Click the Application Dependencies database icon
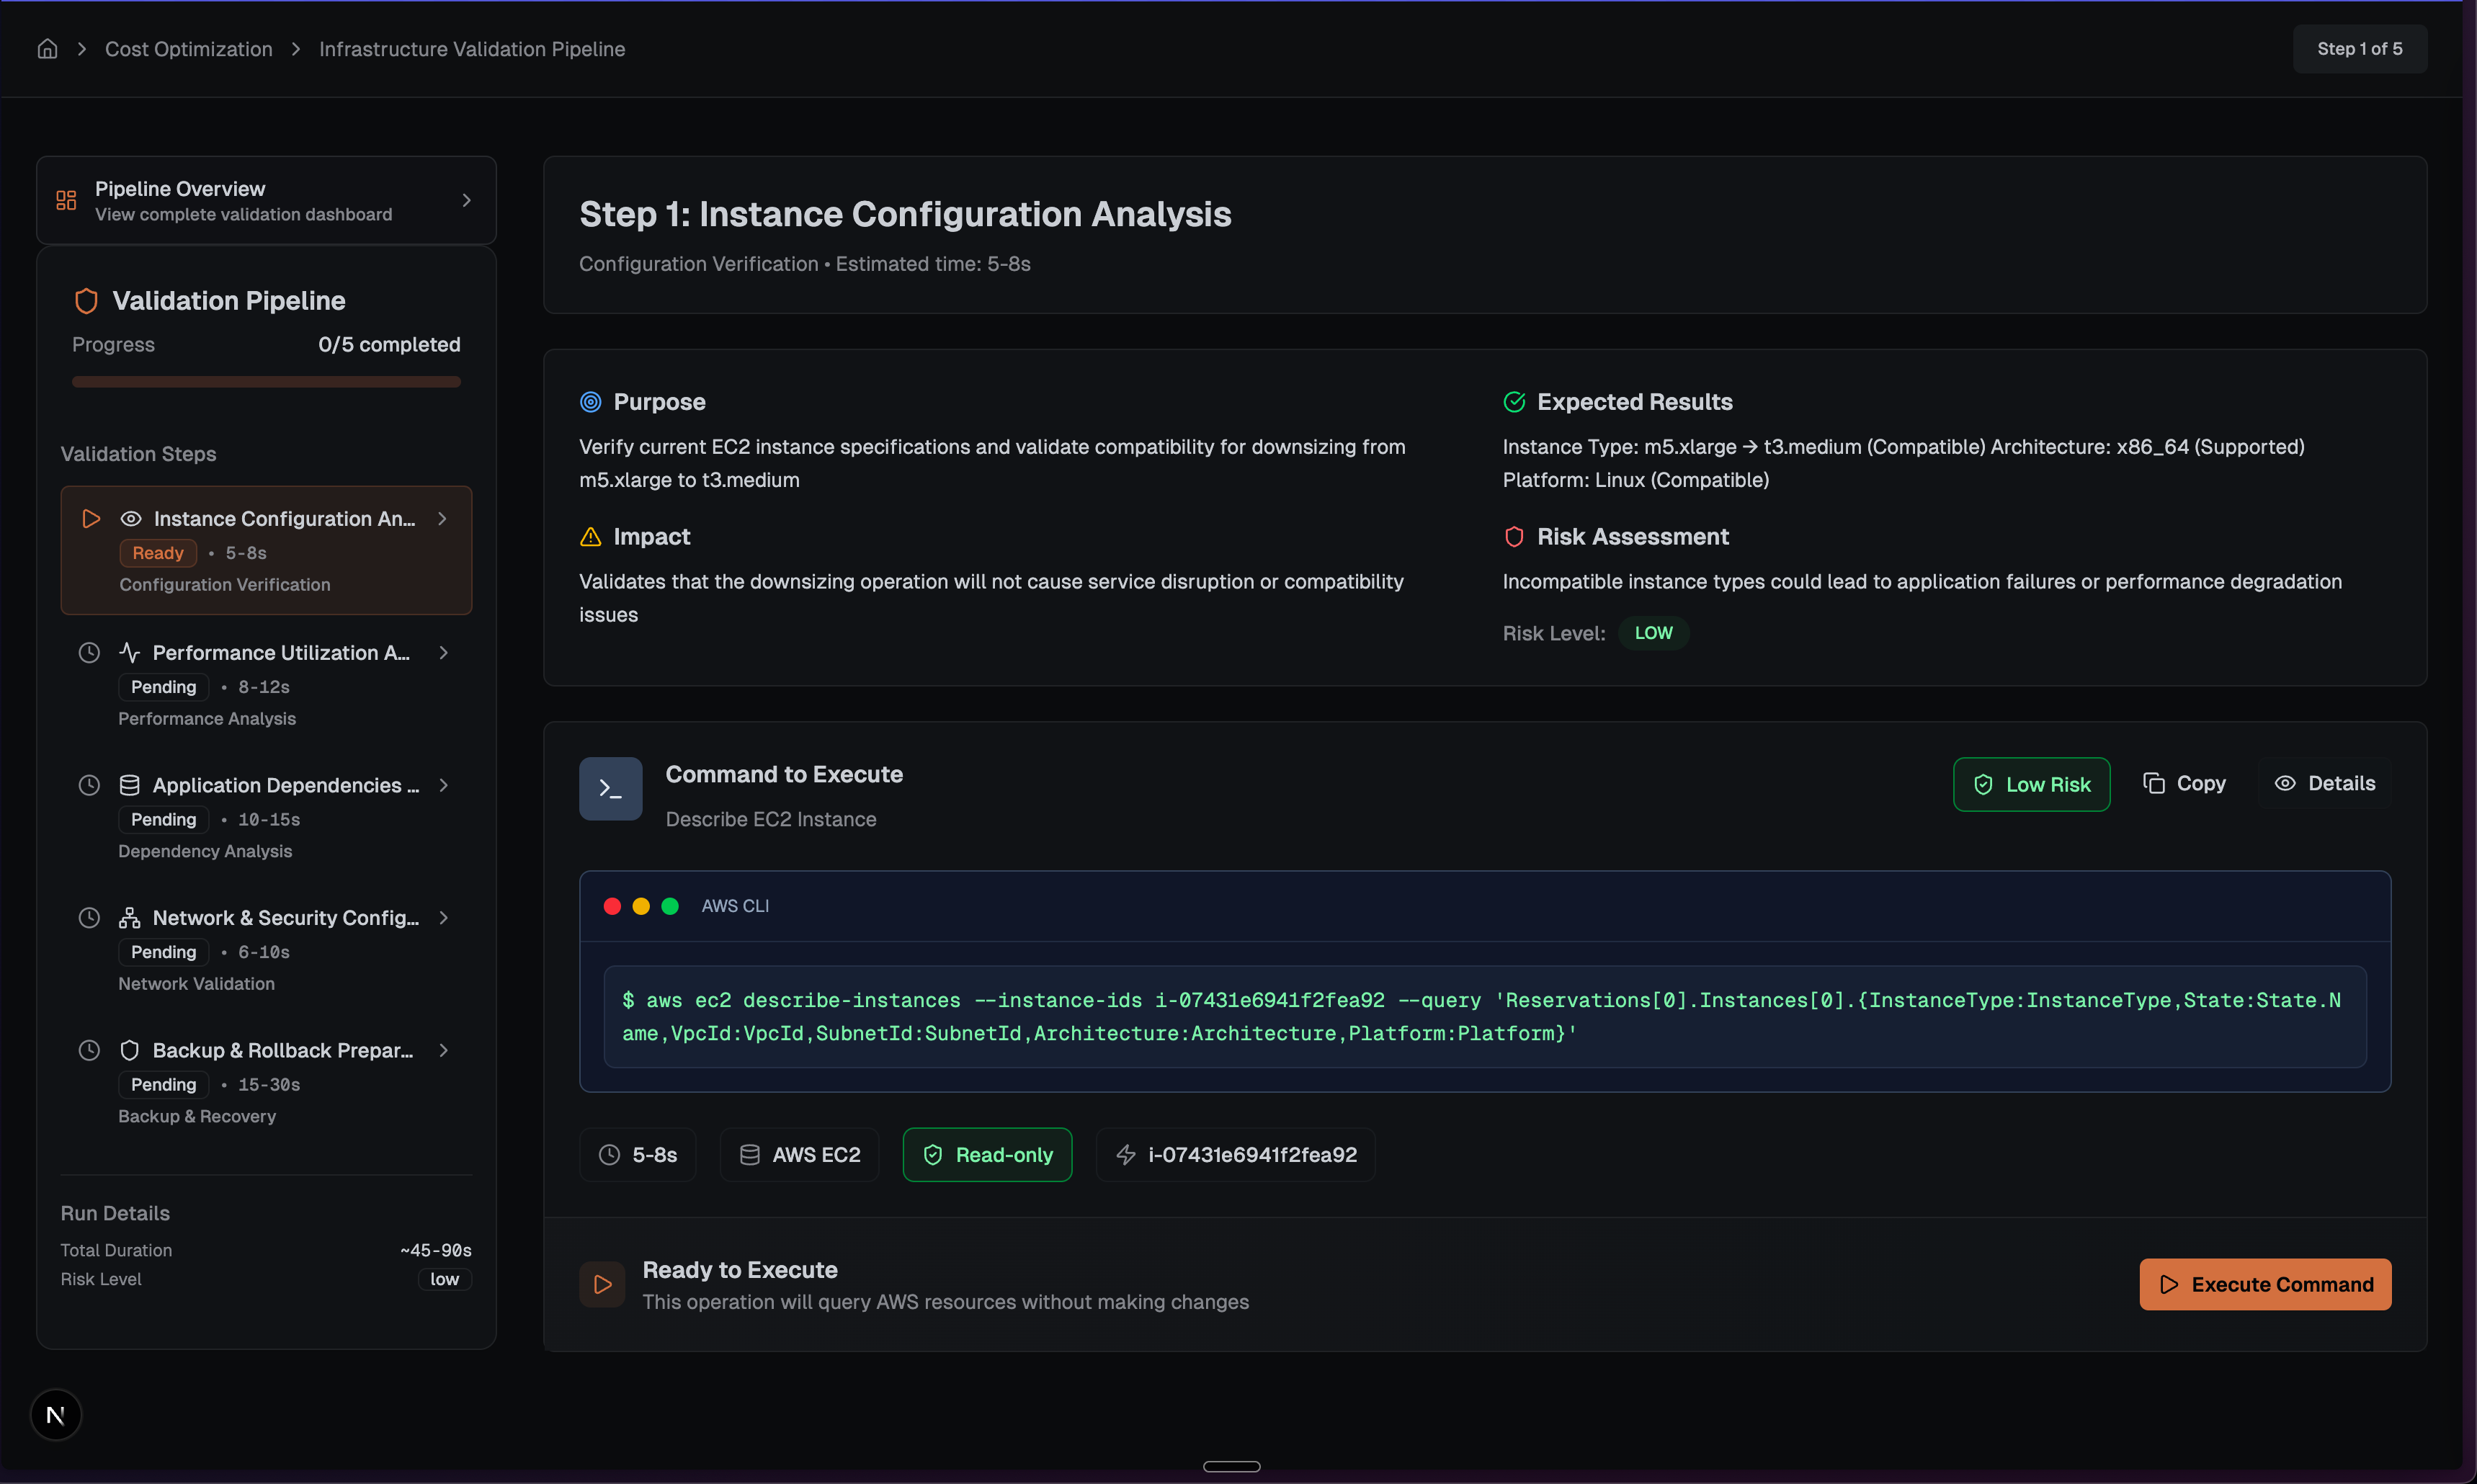Viewport: 2477px width, 1484px height. pyautogui.click(x=129, y=785)
